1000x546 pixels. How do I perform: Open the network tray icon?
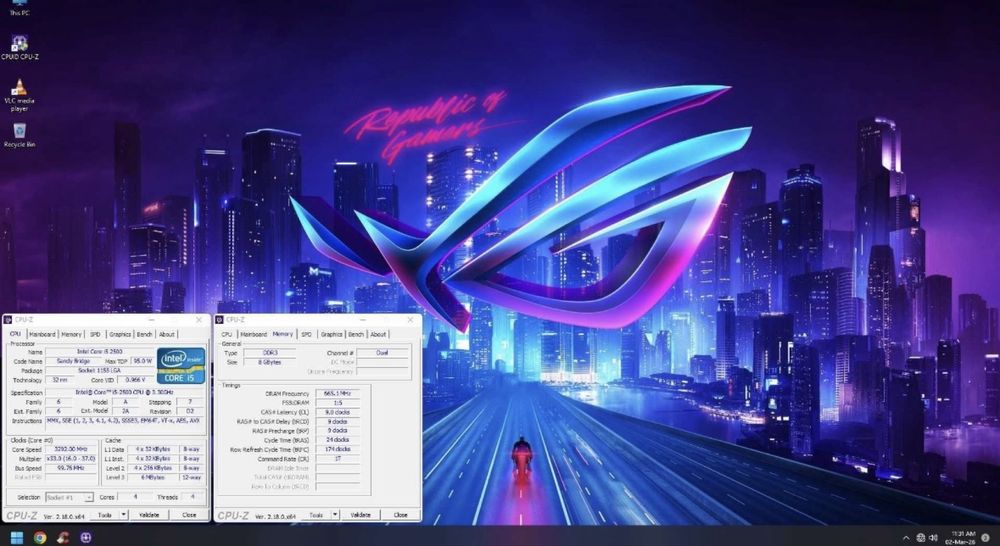tap(921, 538)
